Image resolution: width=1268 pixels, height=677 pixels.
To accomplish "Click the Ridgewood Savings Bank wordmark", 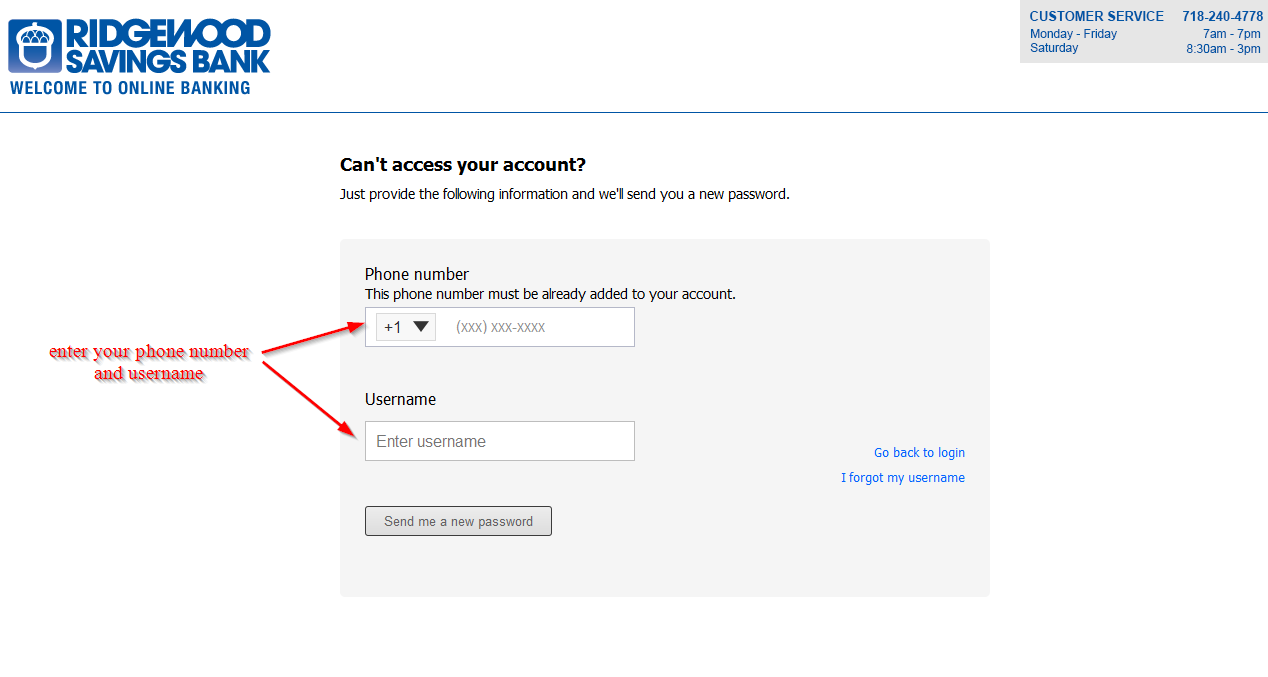I will [x=168, y=46].
